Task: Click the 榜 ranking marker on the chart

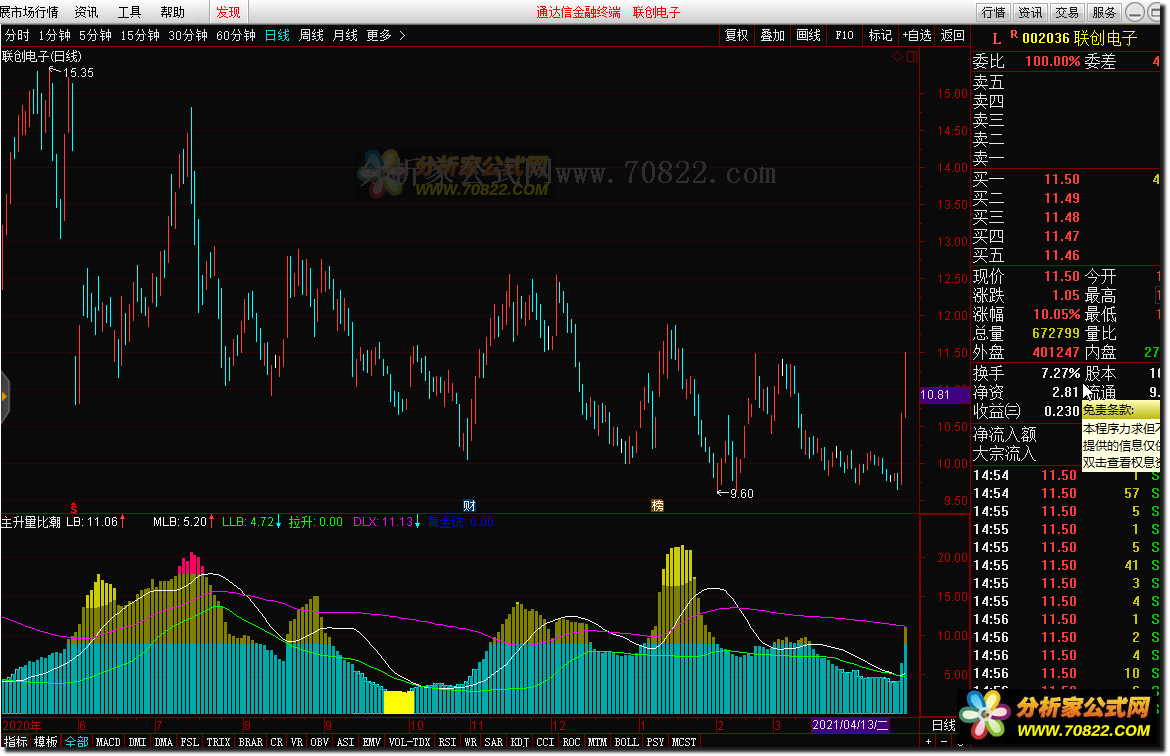Action: [657, 506]
